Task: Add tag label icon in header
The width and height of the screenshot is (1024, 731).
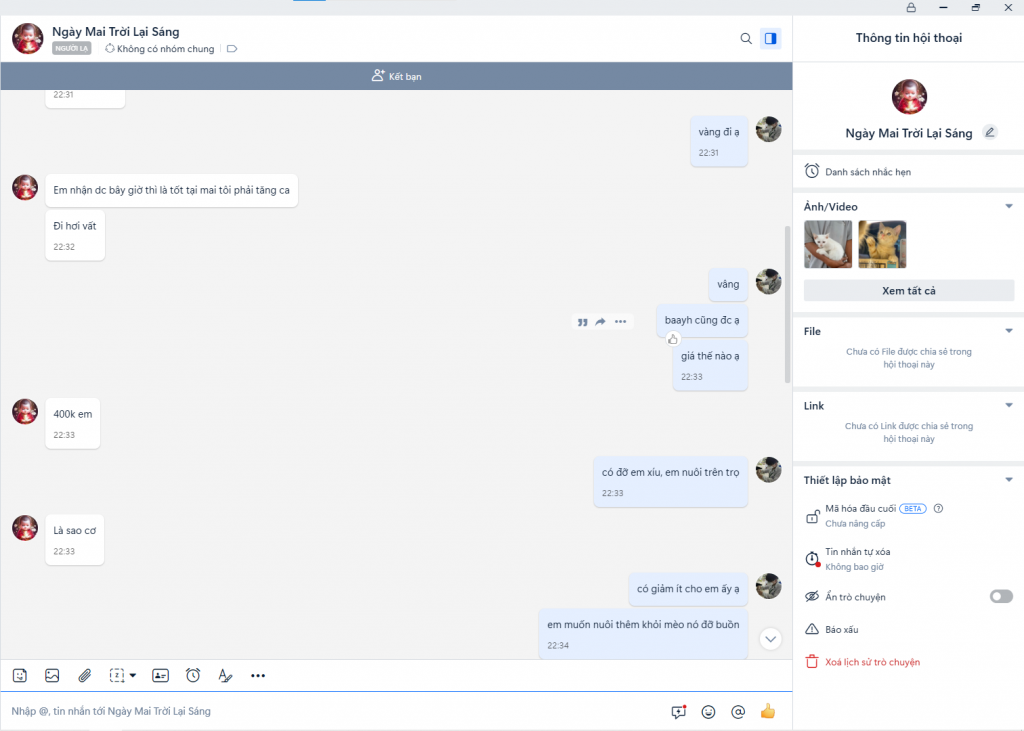Action: point(232,49)
